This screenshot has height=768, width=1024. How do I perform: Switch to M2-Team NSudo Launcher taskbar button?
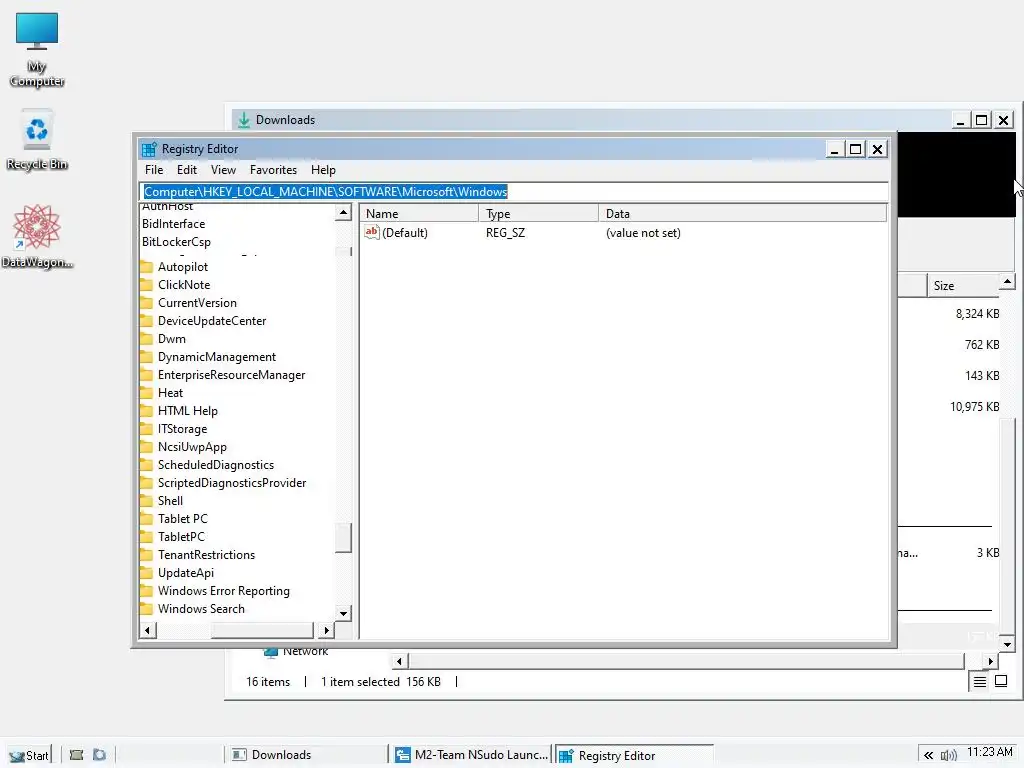click(x=472, y=755)
